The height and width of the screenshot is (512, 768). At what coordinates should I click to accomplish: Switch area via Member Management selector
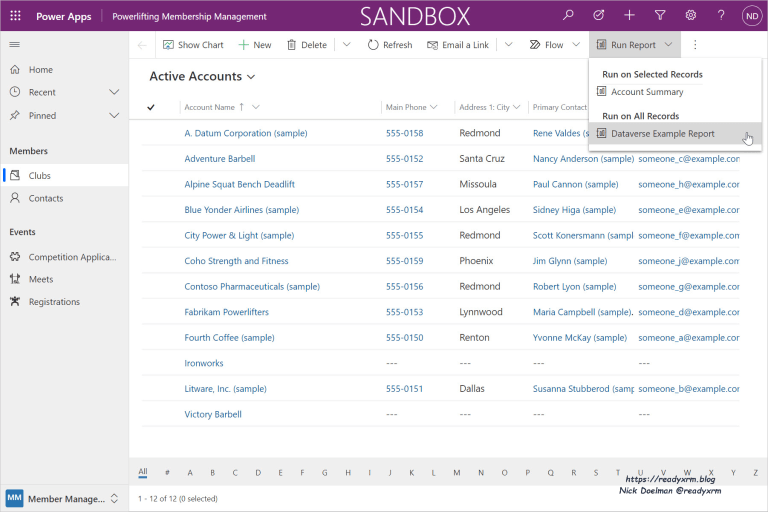[x=64, y=499]
